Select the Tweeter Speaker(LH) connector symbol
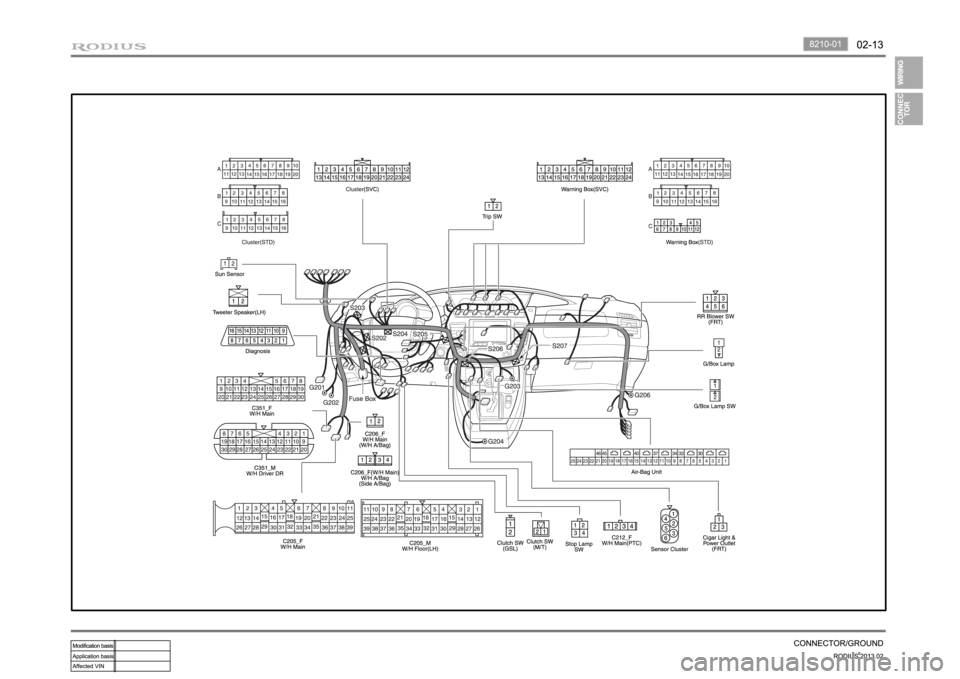The image size is (960, 679). (237, 296)
